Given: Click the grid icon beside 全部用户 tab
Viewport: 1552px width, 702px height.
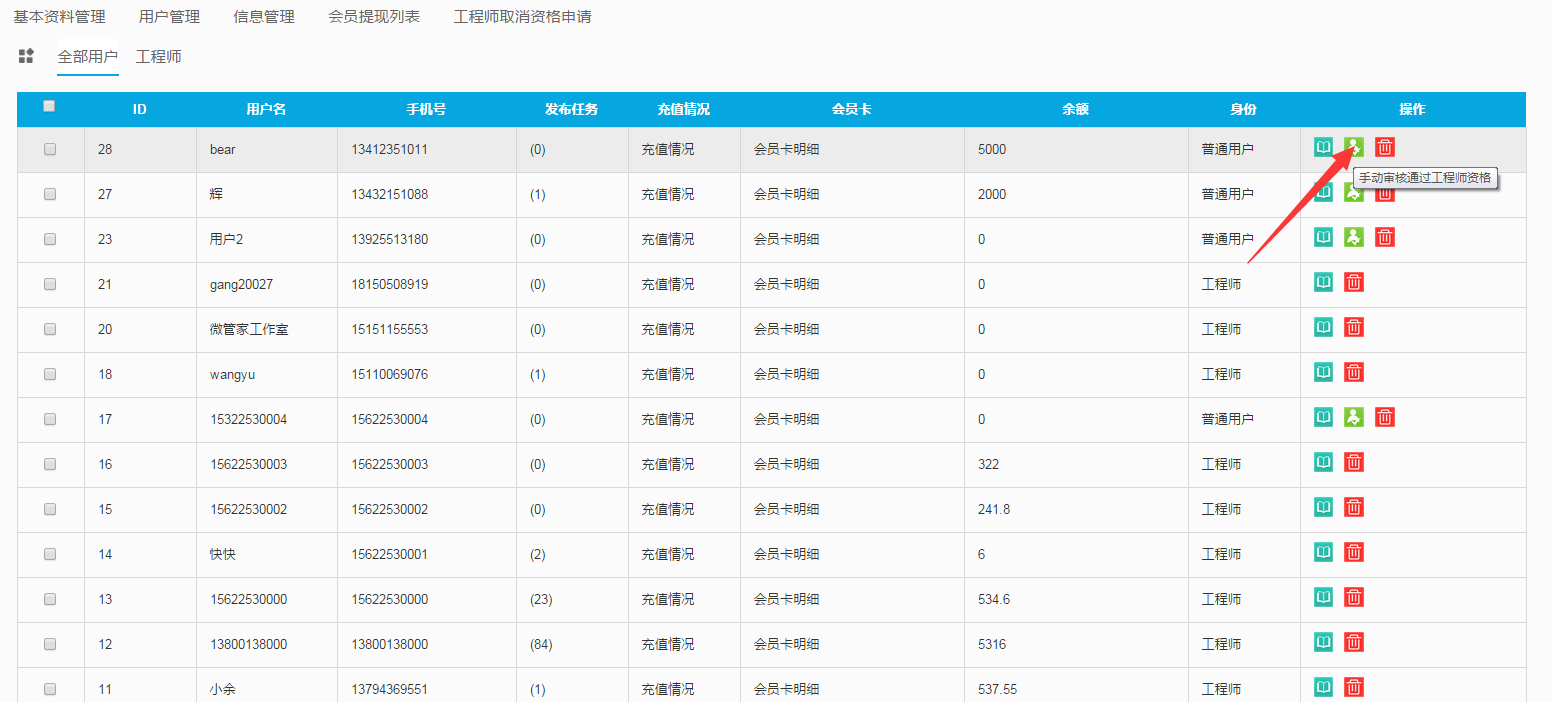Looking at the screenshot, I should click(x=27, y=56).
